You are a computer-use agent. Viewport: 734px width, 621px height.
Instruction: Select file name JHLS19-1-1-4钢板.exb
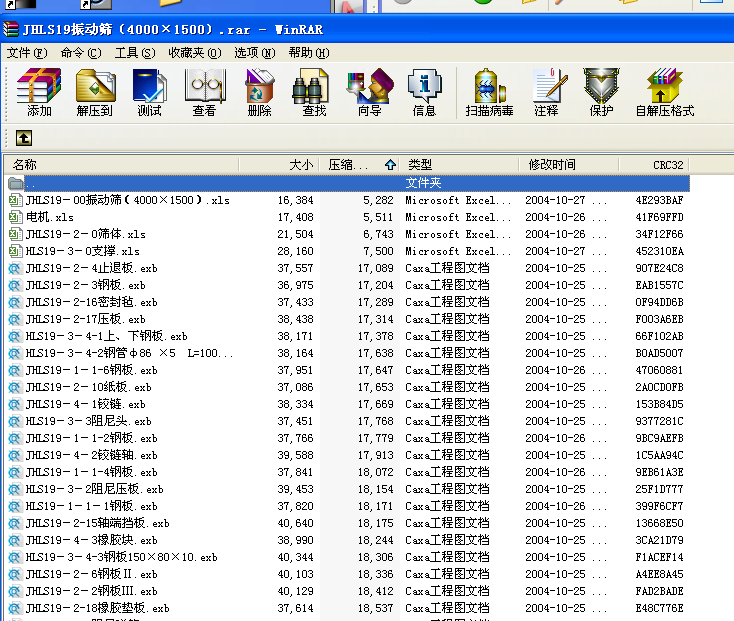pos(91,472)
